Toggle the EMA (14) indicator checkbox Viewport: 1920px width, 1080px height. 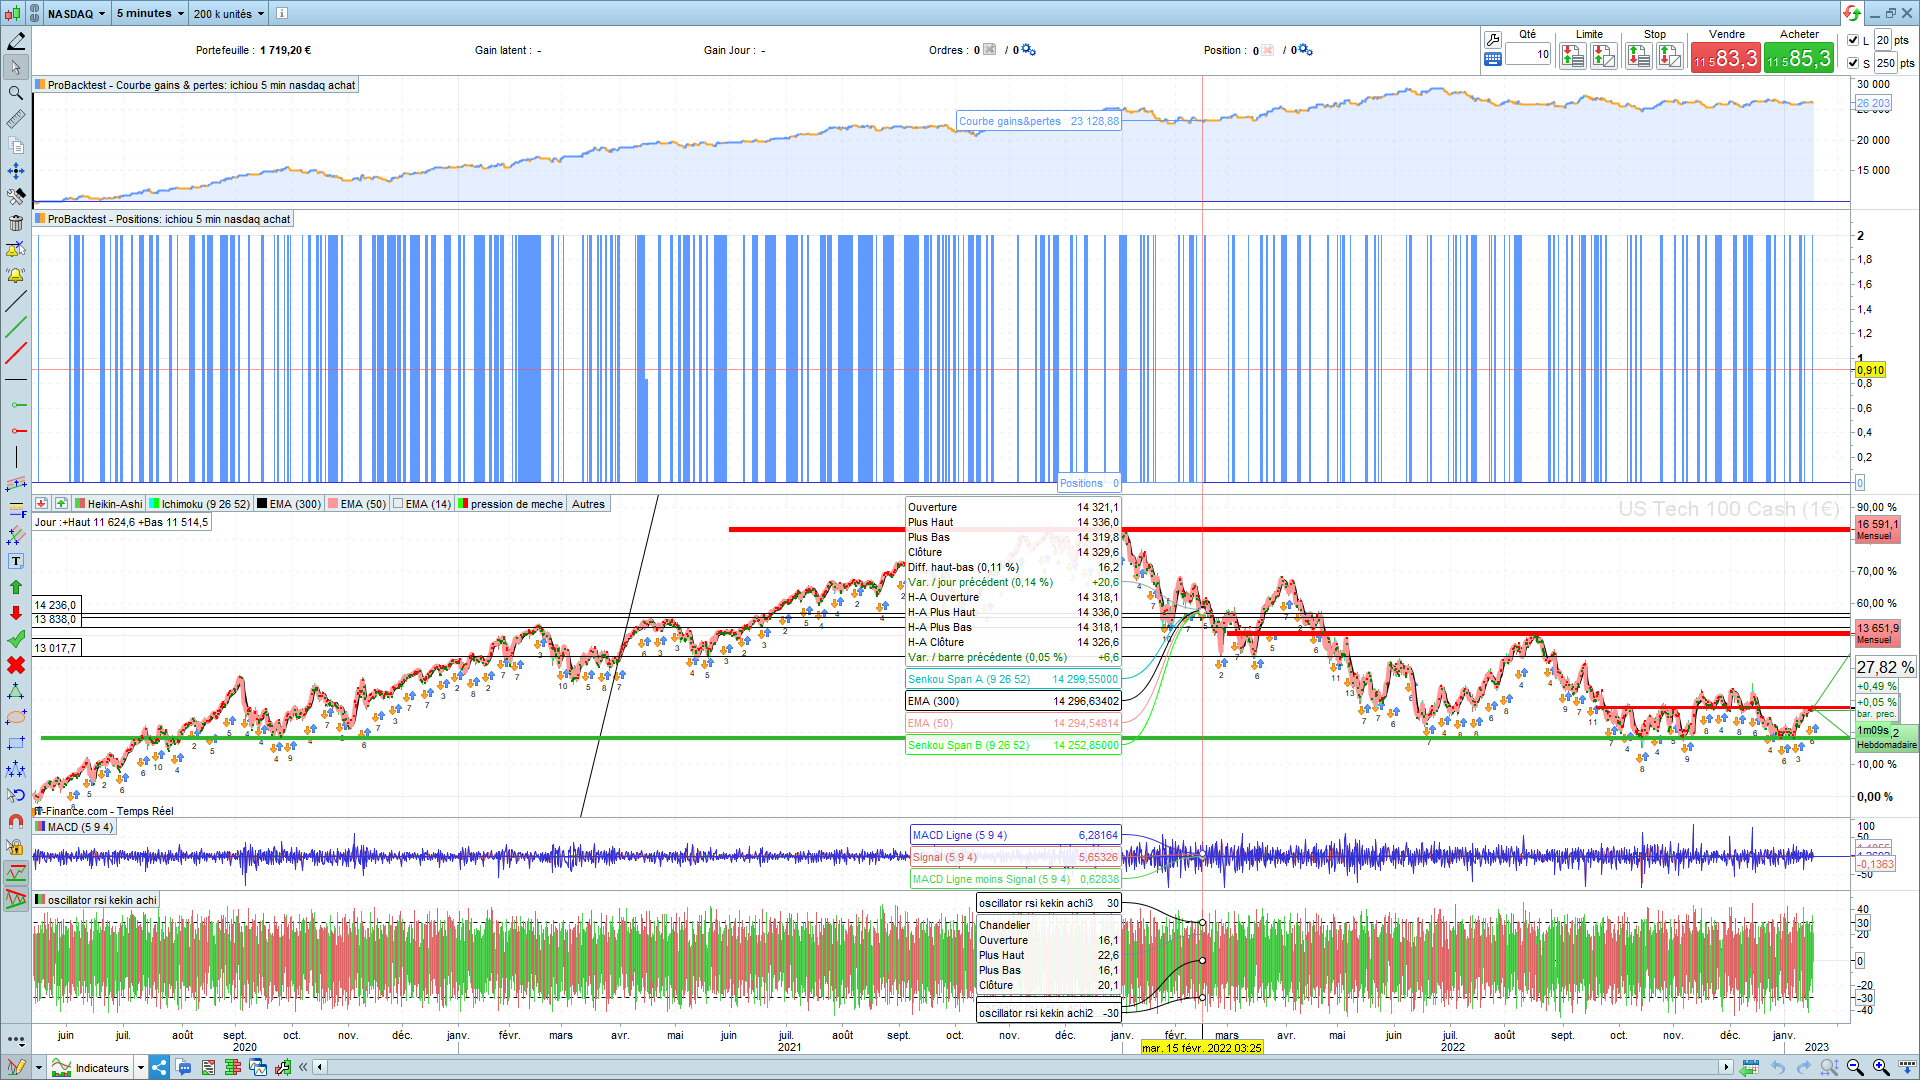point(398,504)
